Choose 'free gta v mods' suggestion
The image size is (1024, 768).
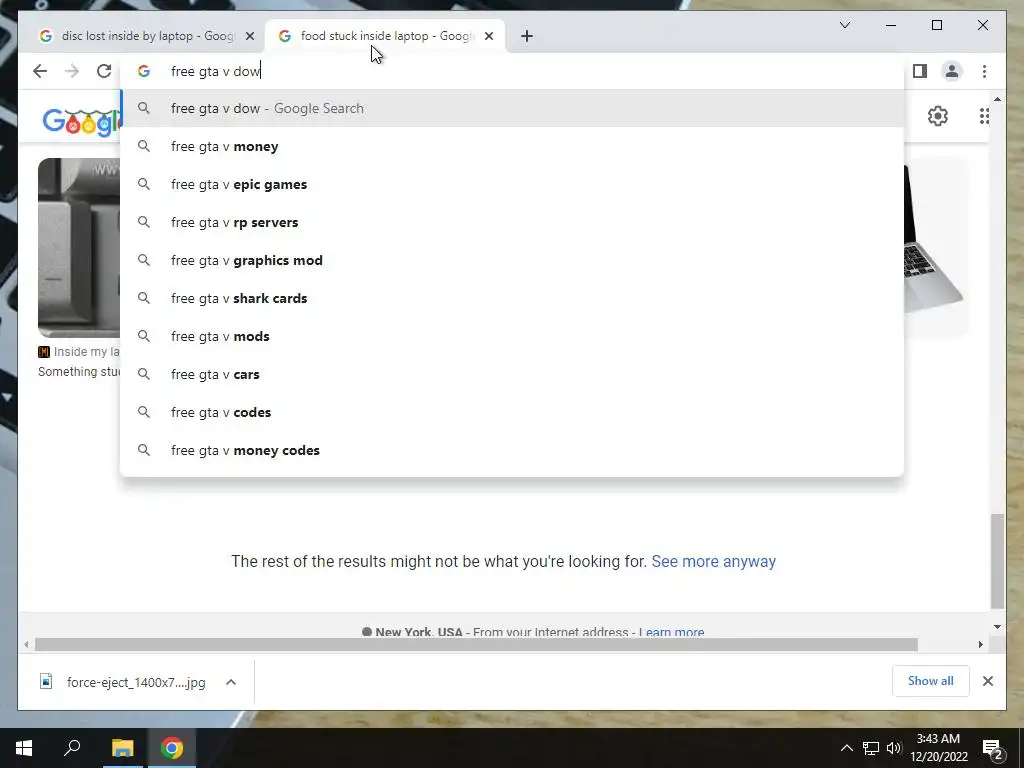coord(512,336)
